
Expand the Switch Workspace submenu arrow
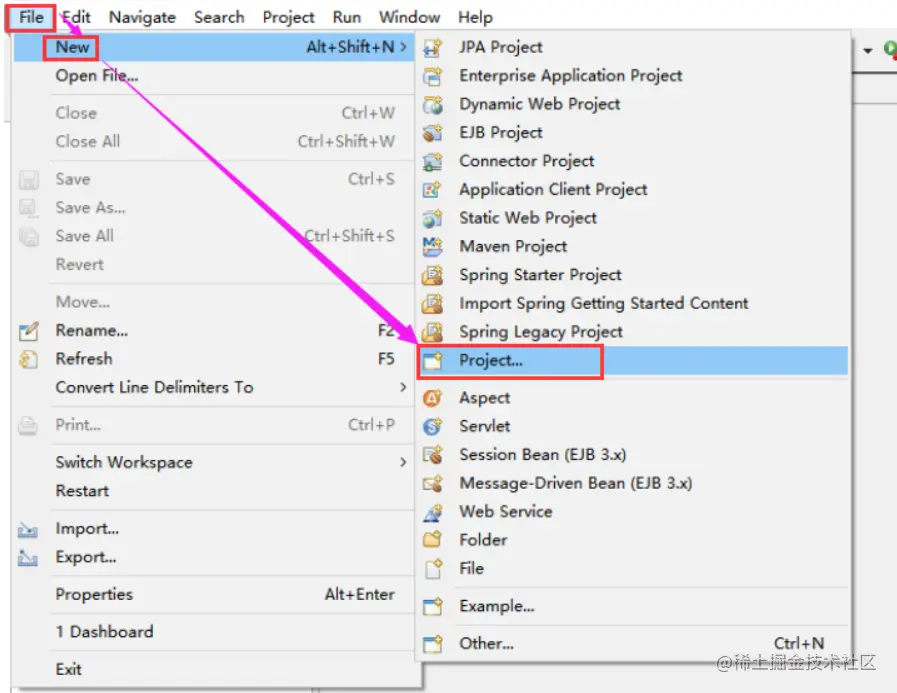click(403, 462)
